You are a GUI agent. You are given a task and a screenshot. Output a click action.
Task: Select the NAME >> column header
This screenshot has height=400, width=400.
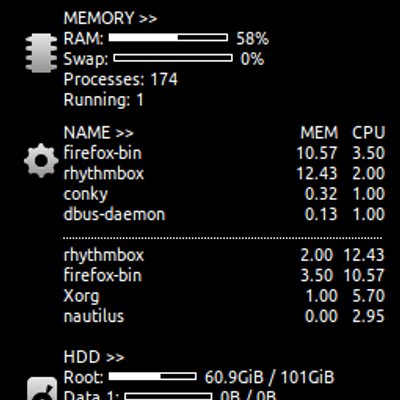coord(99,133)
